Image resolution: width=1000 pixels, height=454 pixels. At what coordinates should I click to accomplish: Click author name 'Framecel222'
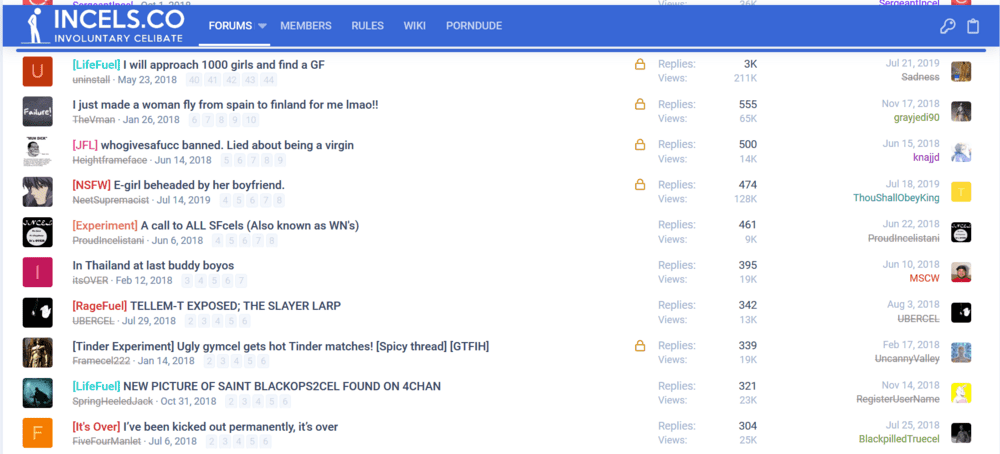(x=101, y=361)
